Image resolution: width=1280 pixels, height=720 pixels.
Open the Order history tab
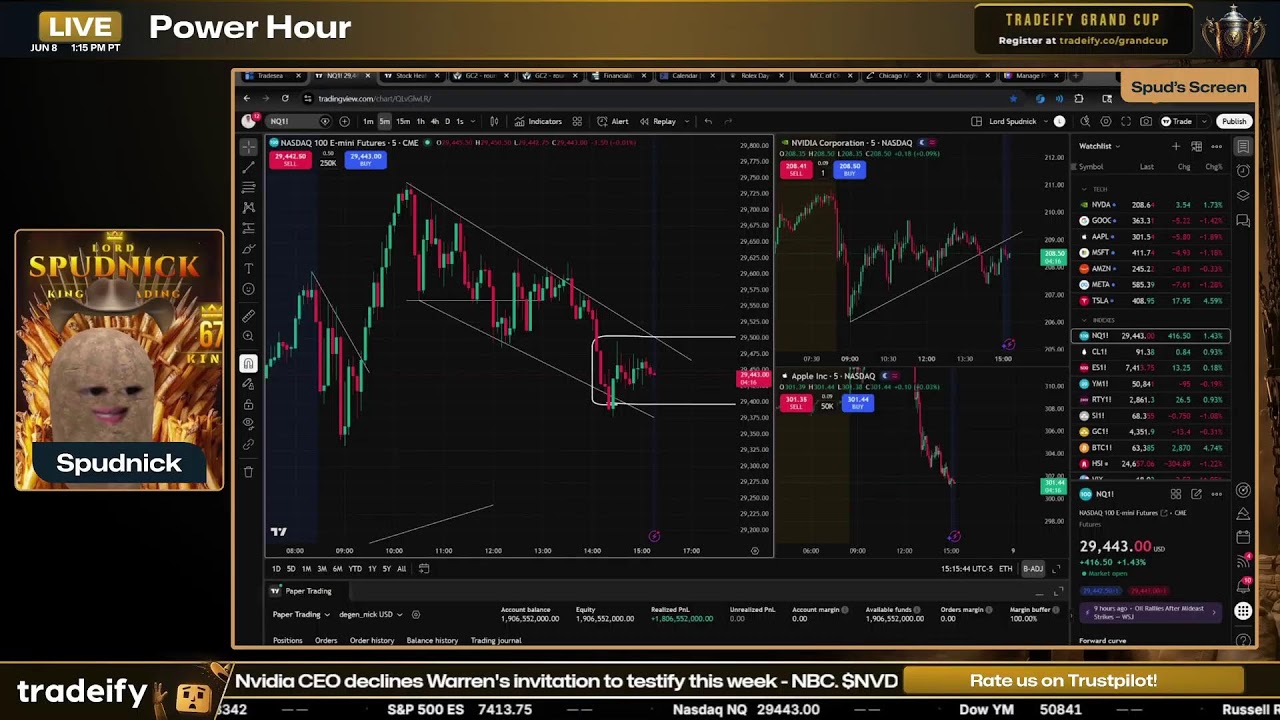point(372,640)
